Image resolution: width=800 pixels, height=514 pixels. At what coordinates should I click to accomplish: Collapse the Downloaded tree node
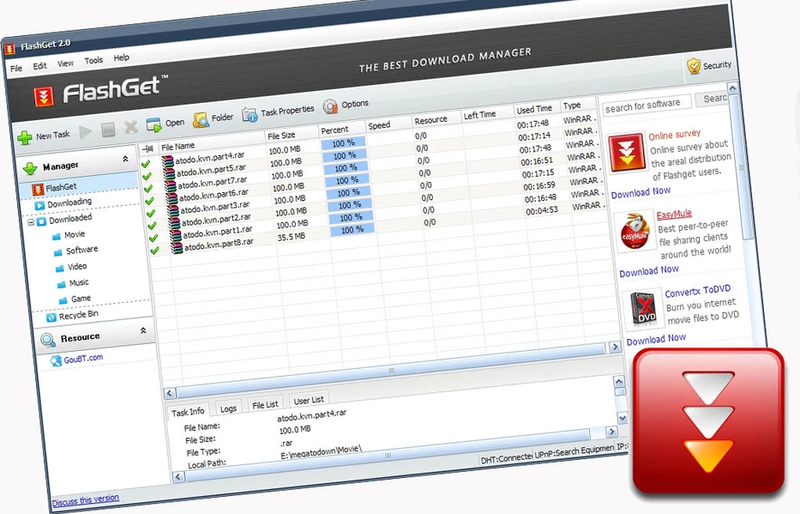coord(31,223)
